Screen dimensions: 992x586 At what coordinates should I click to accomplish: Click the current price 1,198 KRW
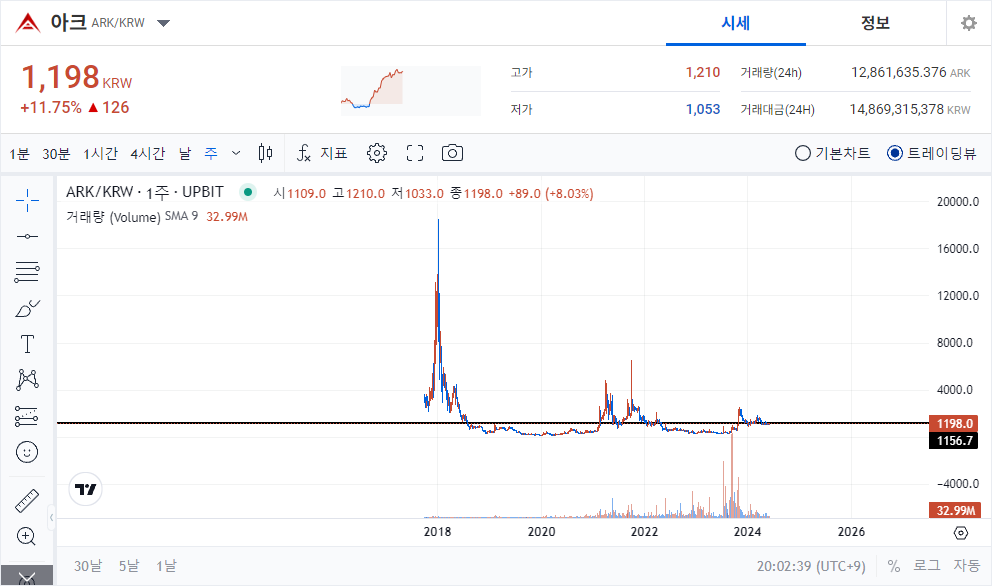click(77, 78)
